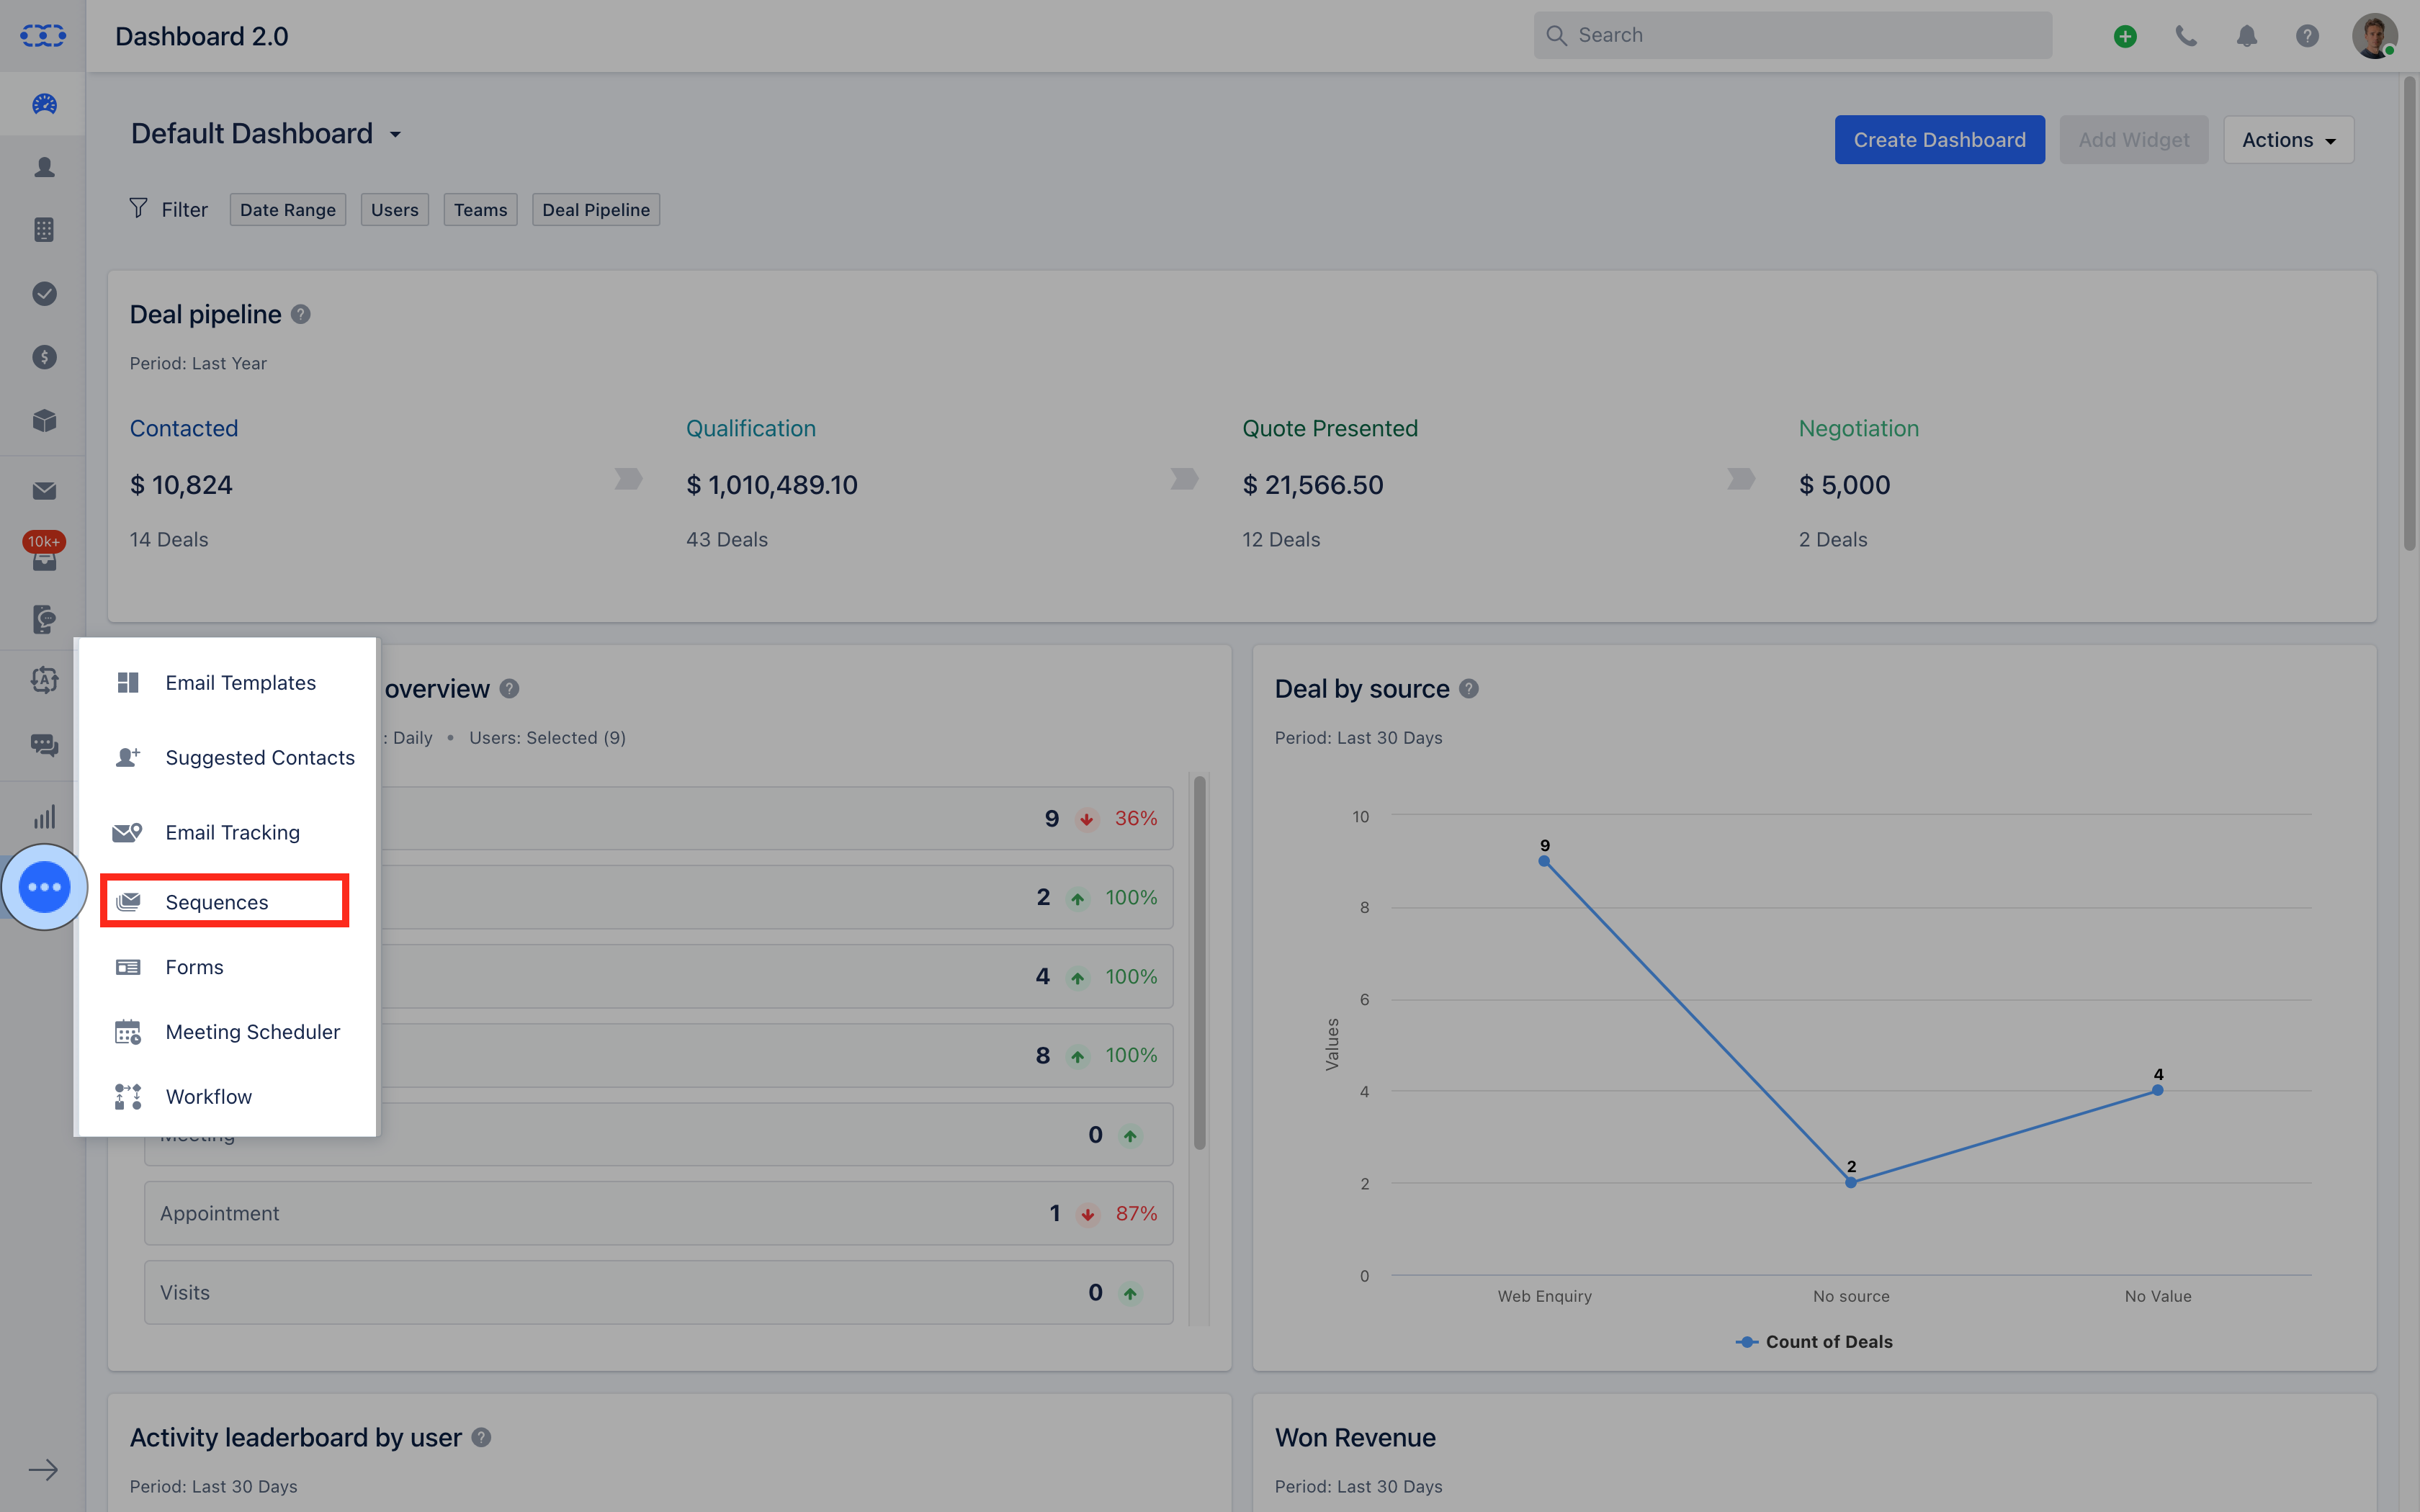The height and width of the screenshot is (1512, 2420).
Task: Select the Deals dollar icon in sidebar
Action: click(x=43, y=357)
